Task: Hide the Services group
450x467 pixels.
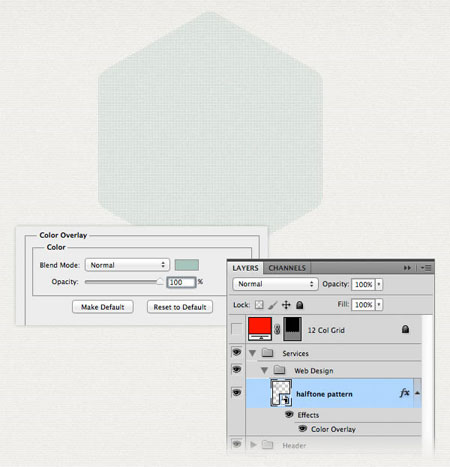Action: [x=236, y=352]
